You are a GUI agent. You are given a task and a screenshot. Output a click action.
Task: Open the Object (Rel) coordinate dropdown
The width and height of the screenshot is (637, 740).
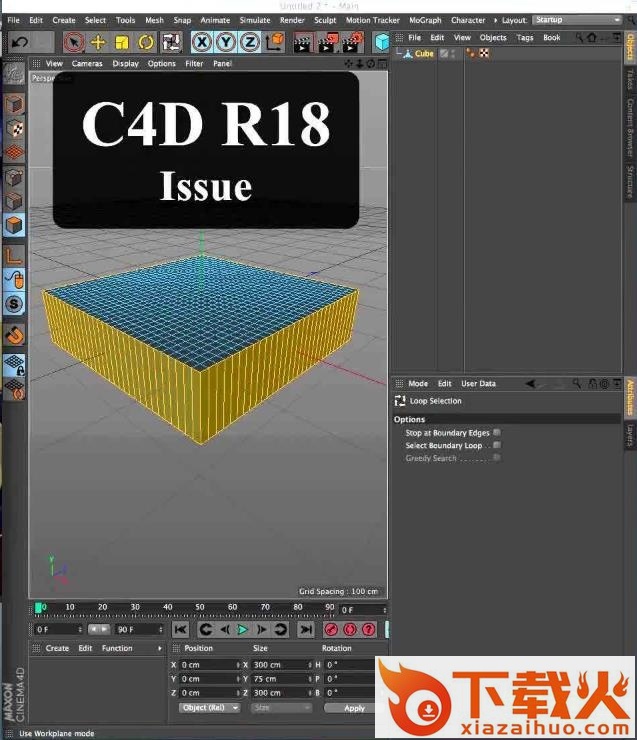(x=210, y=708)
